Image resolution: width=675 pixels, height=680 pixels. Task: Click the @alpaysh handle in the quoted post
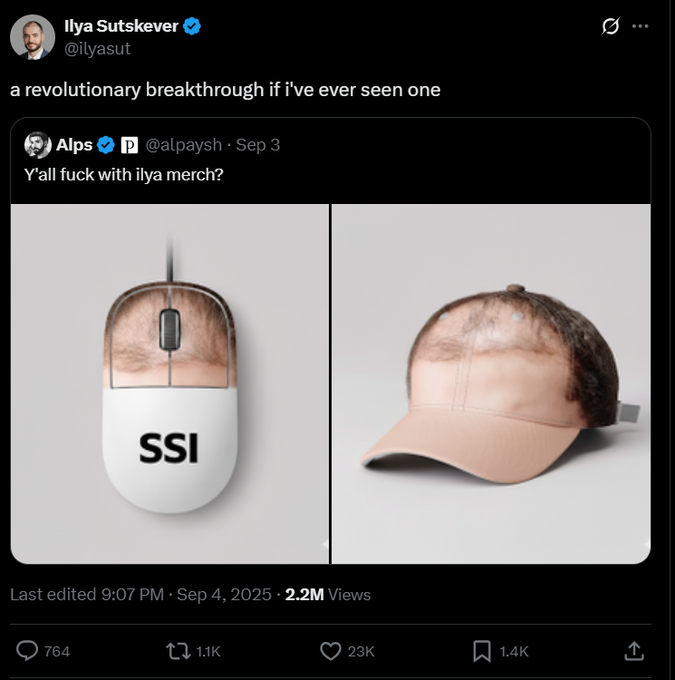coord(183,145)
